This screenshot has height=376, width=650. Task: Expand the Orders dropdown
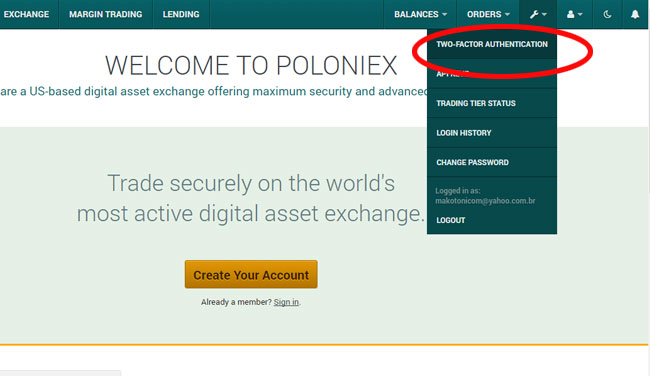click(488, 15)
